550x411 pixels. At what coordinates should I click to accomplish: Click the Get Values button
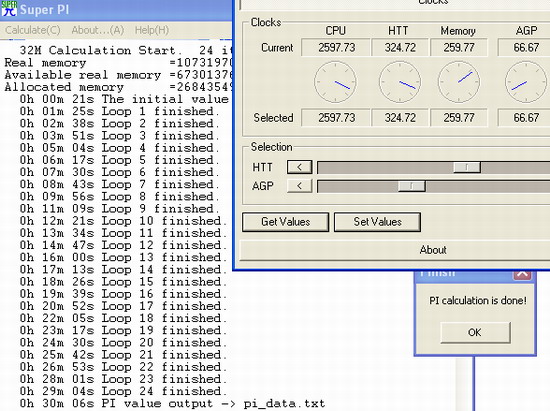click(x=286, y=222)
